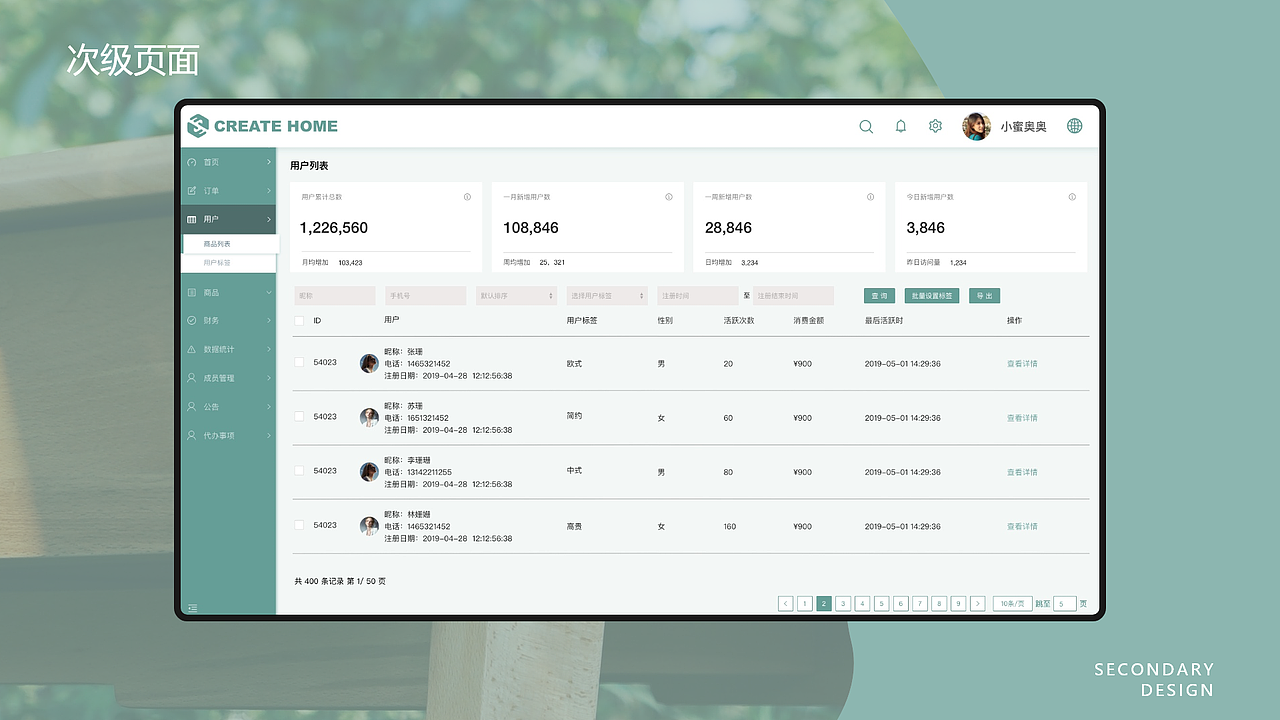Toggle the select-all checkbox beside ID header
This screenshot has height=720, width=1280.
(x=299, y=321)
